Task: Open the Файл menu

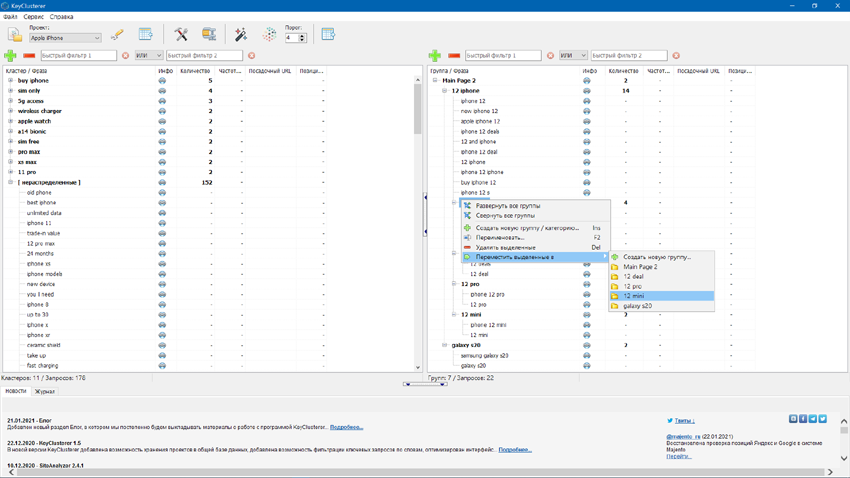Action: click(10, 17)
